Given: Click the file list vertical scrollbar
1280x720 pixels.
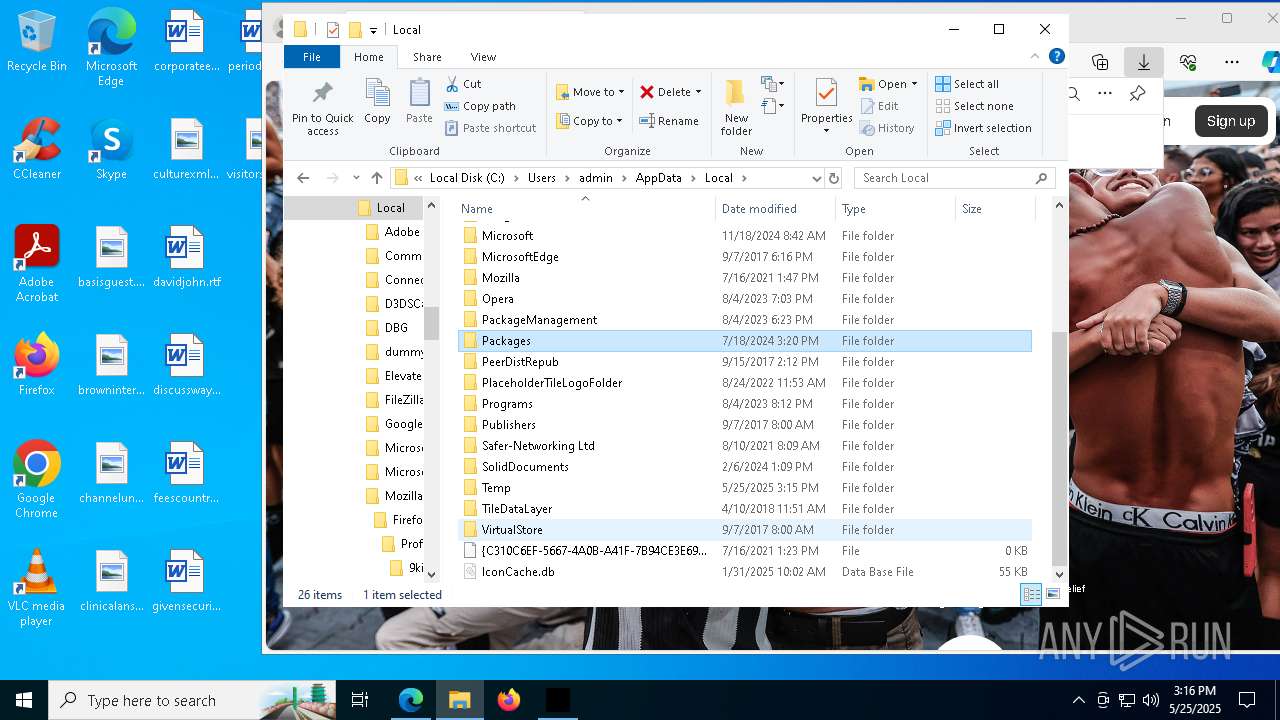Looking at the screenshot, I should [1060, 447].
